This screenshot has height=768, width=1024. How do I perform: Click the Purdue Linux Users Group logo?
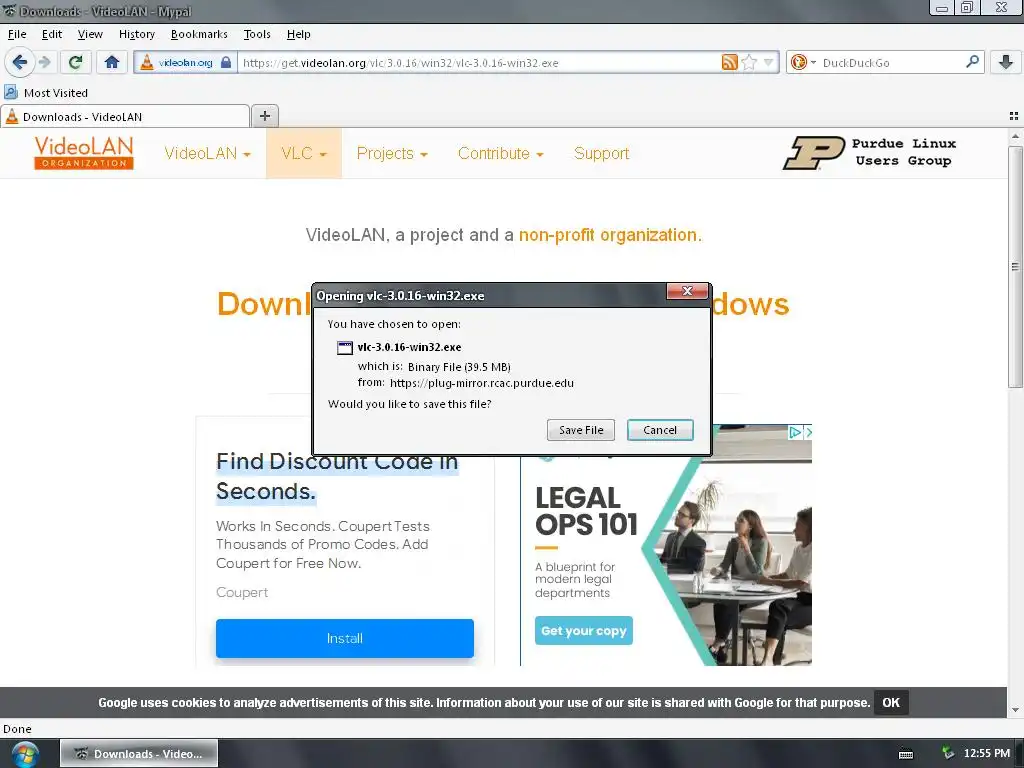click(870, 153)
